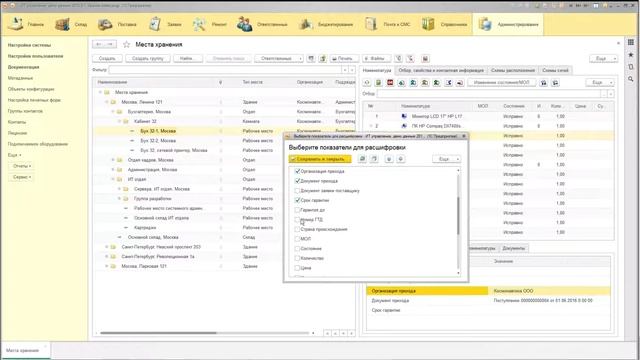
Task: Open the Ответственные section icon
Action: click(244, 24)
